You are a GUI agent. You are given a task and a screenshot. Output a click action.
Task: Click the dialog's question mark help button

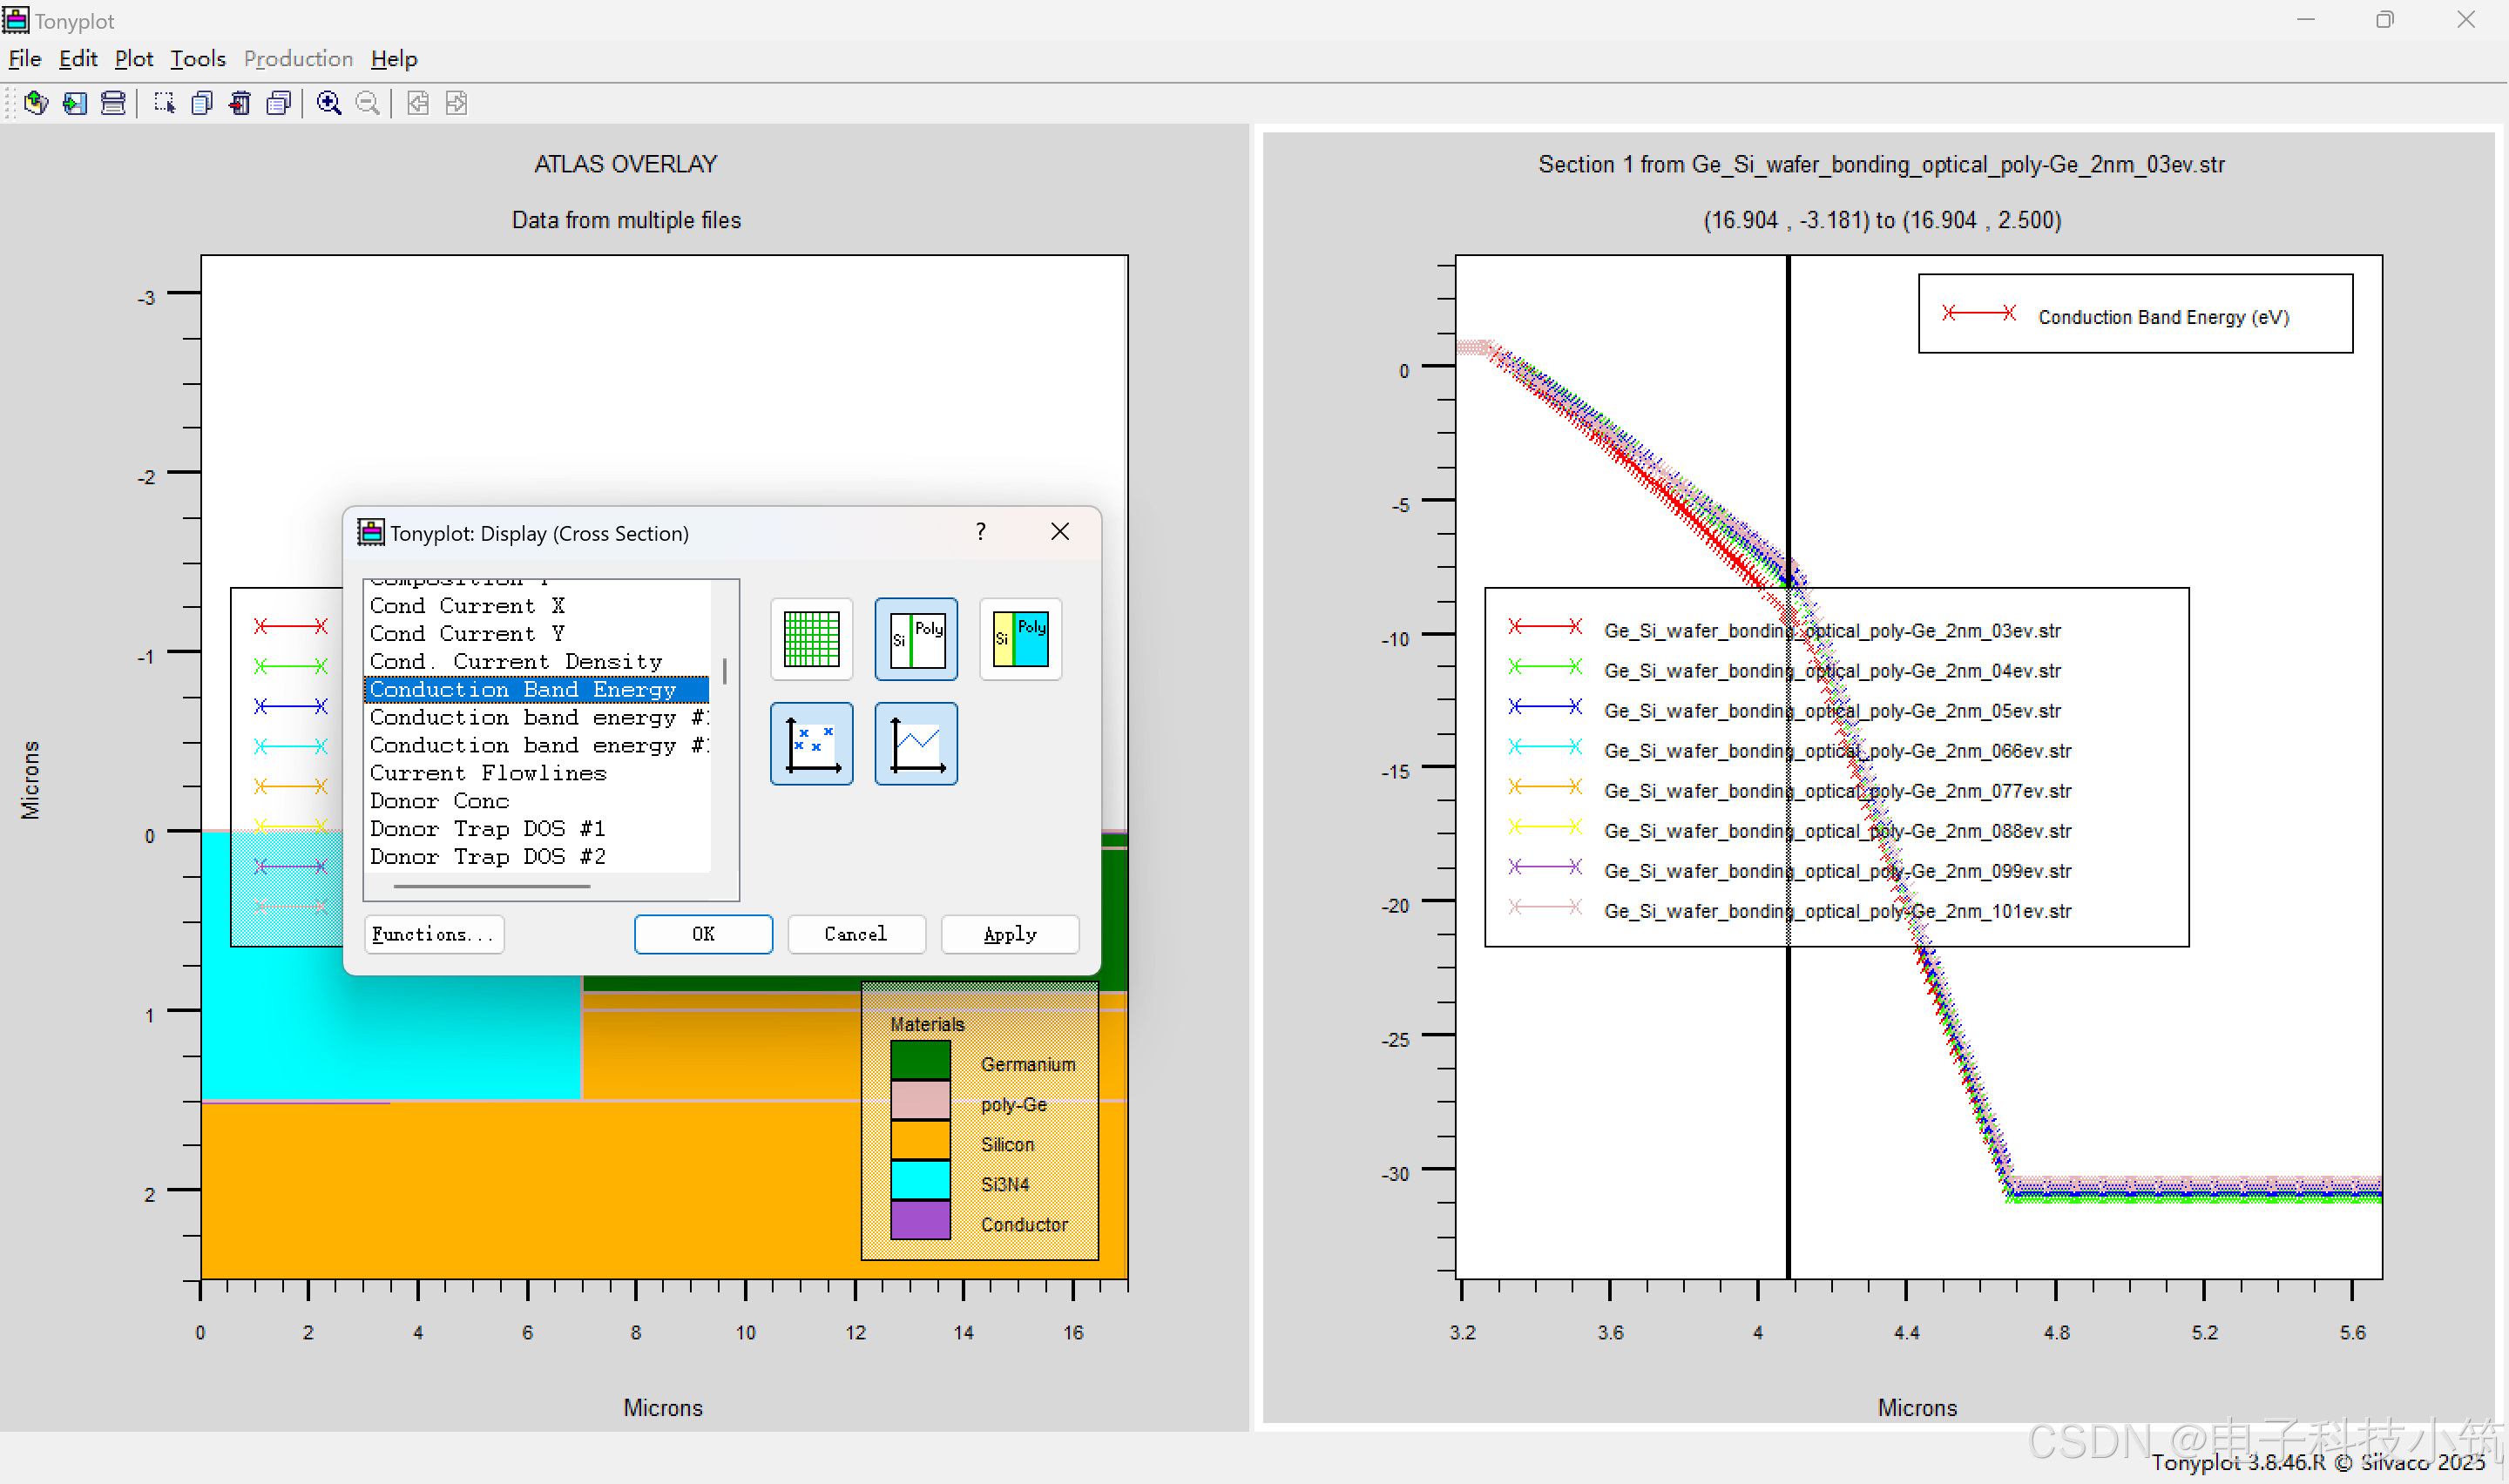980,532
